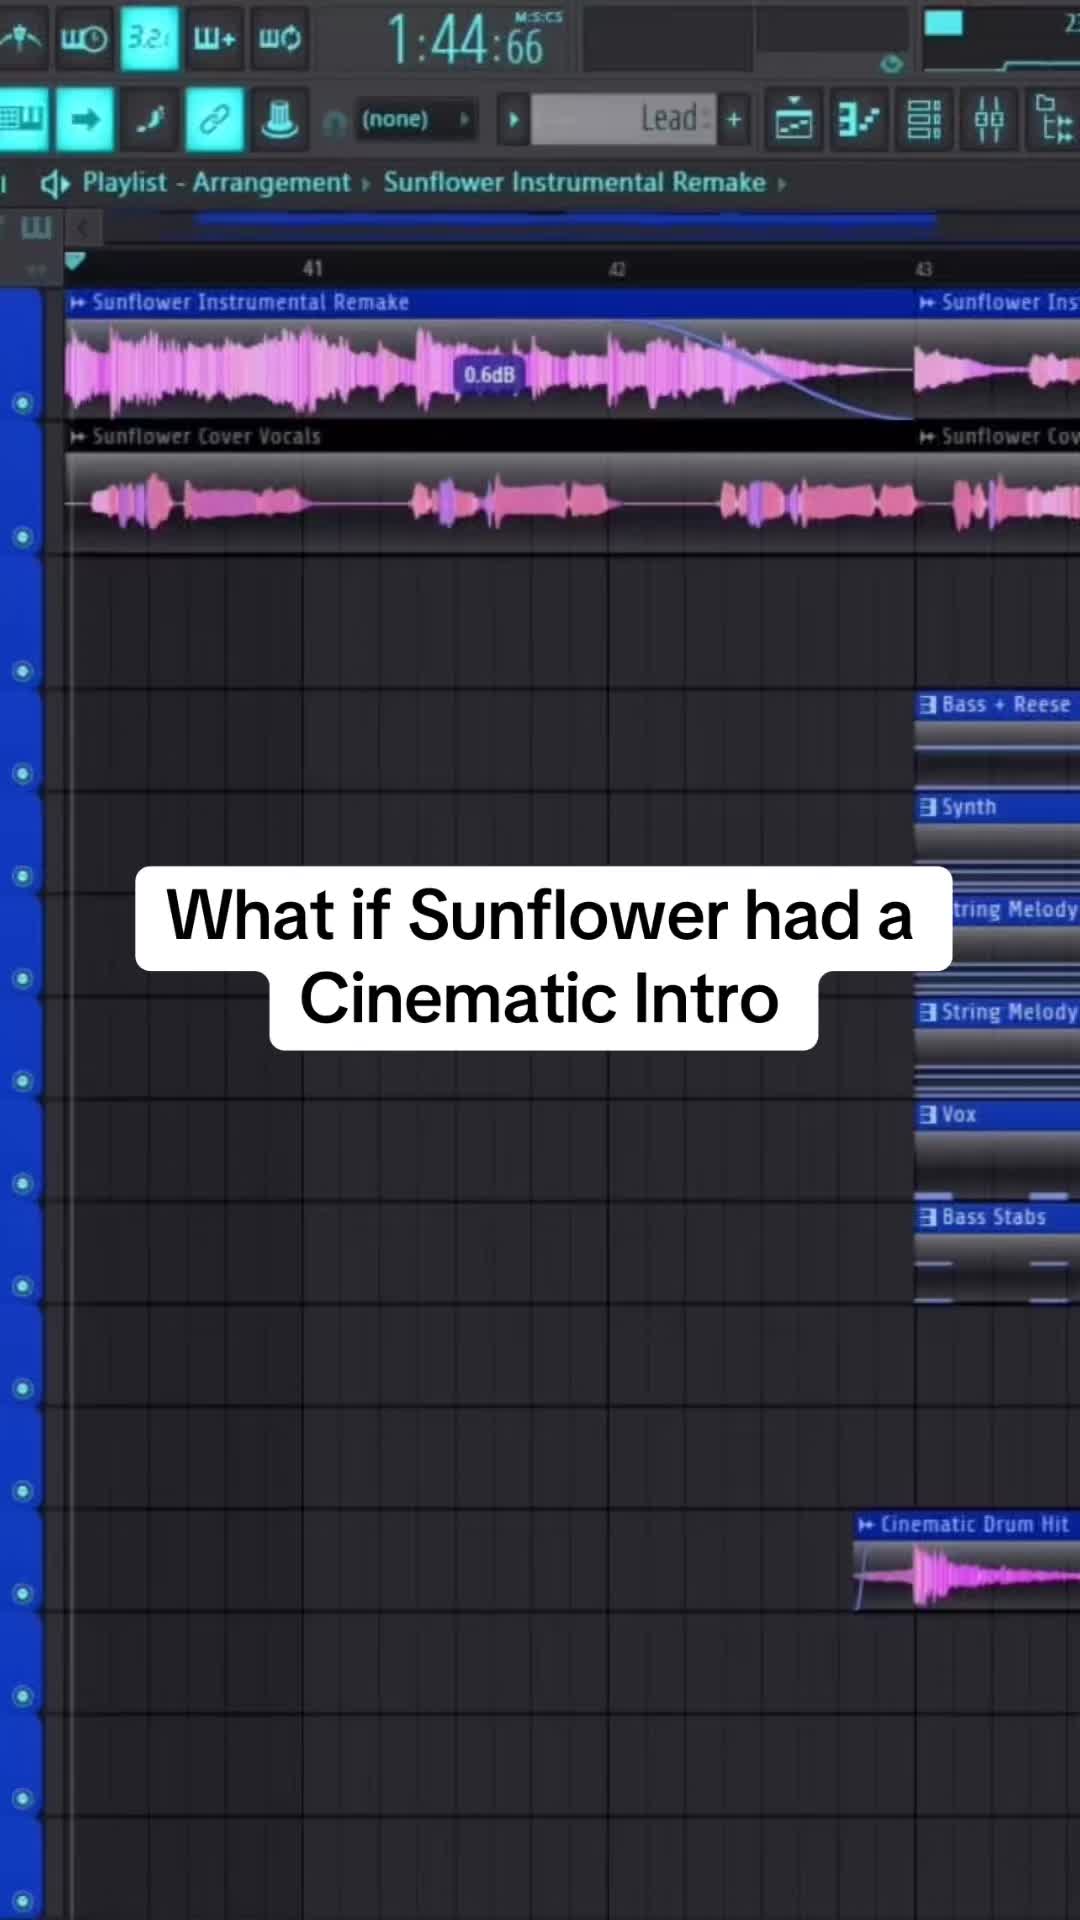
Task: Toggle typing keyboard to piano
Action: pos(22,120)
